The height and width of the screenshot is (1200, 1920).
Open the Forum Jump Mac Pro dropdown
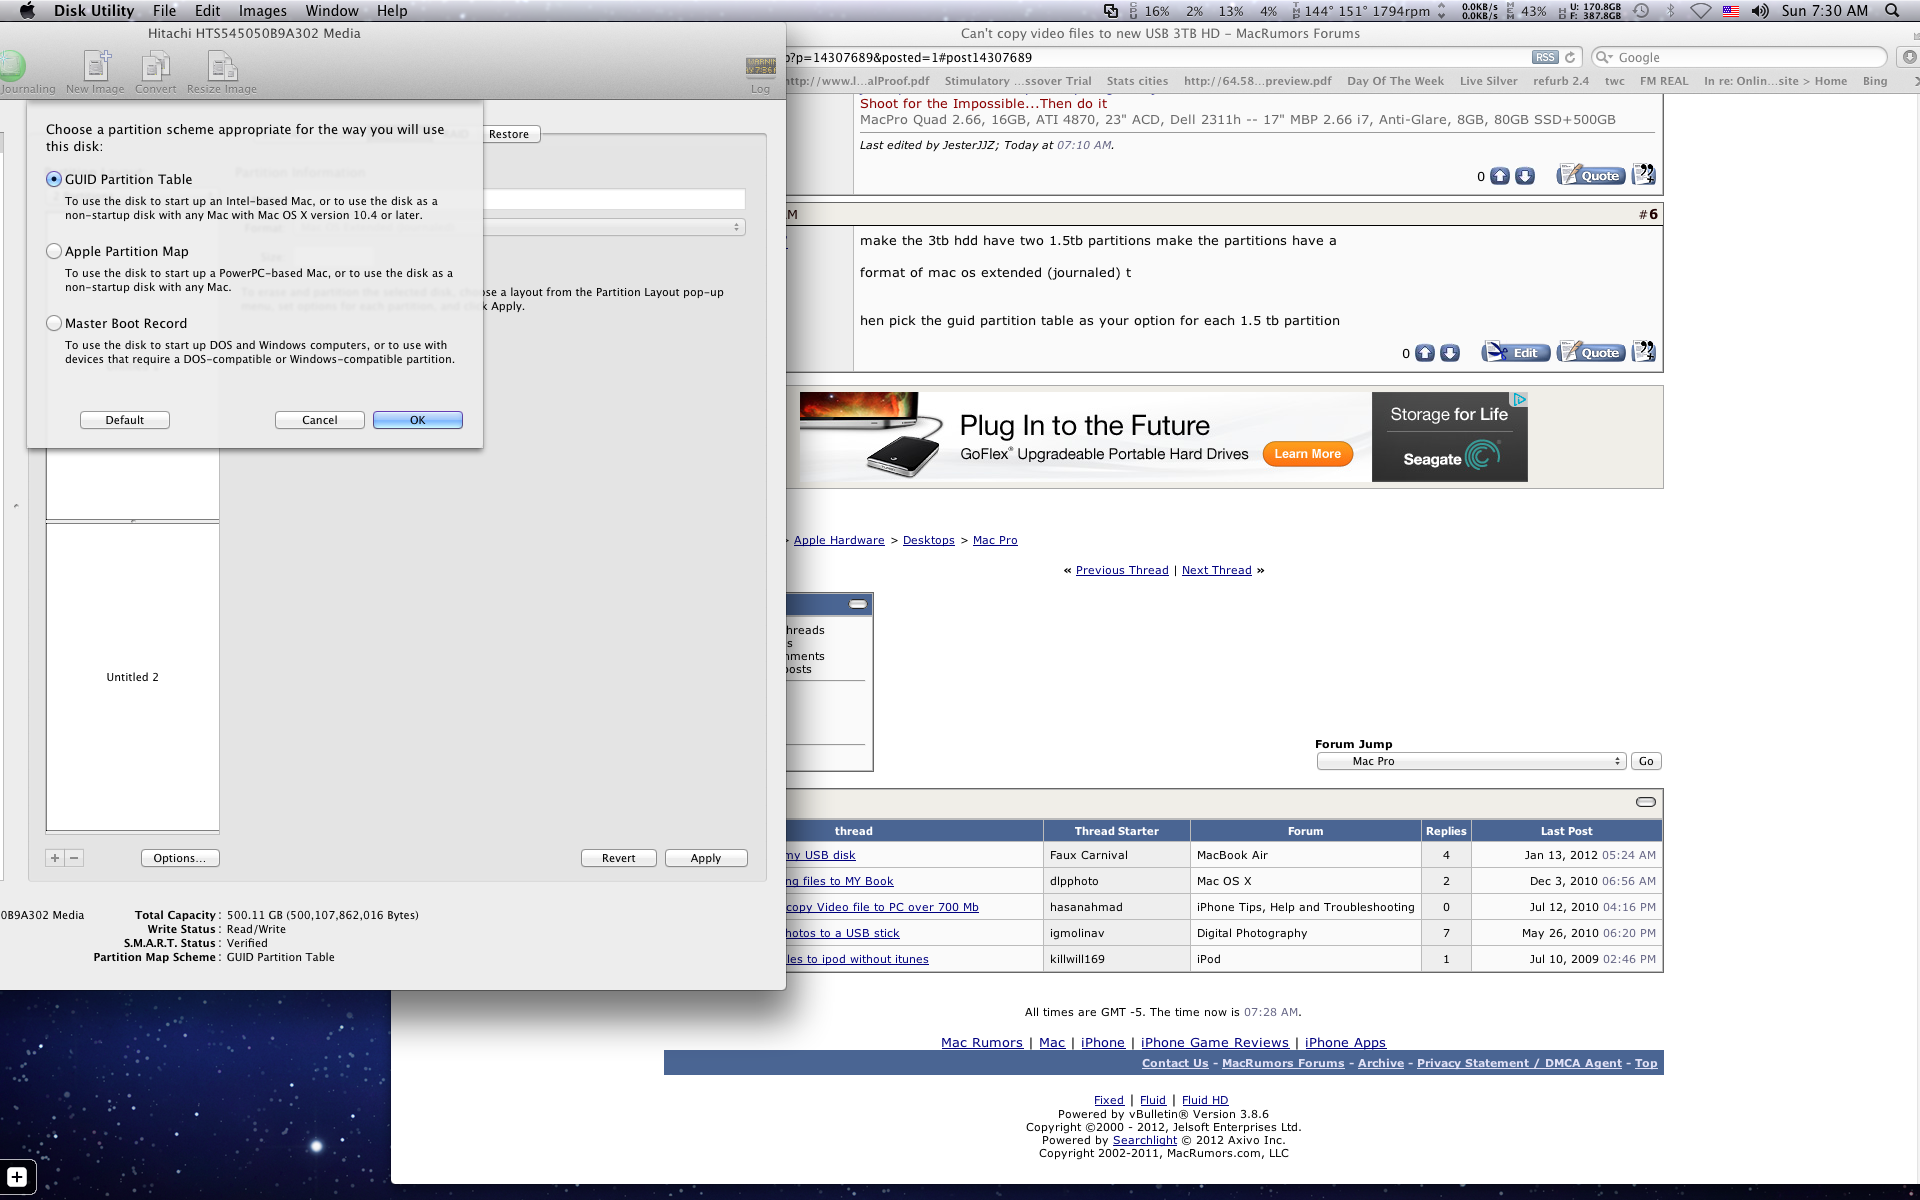1471,761
